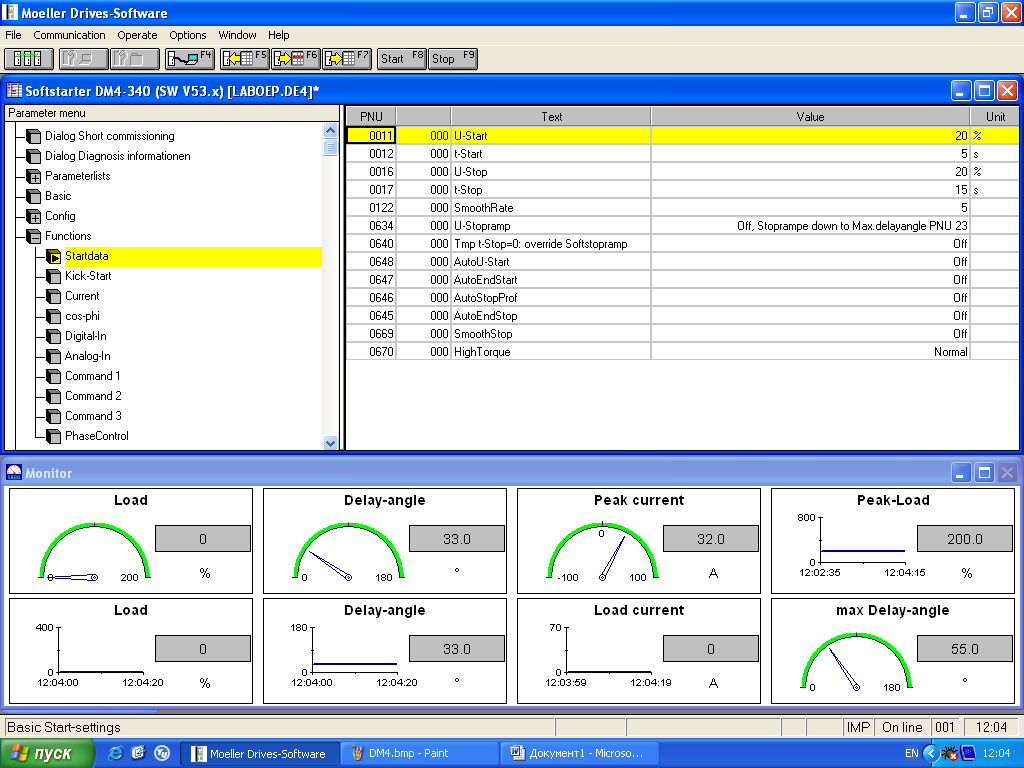Select the SmoothRate parameter row
This screenshot has height=768, width=1024.
[682, 208]
